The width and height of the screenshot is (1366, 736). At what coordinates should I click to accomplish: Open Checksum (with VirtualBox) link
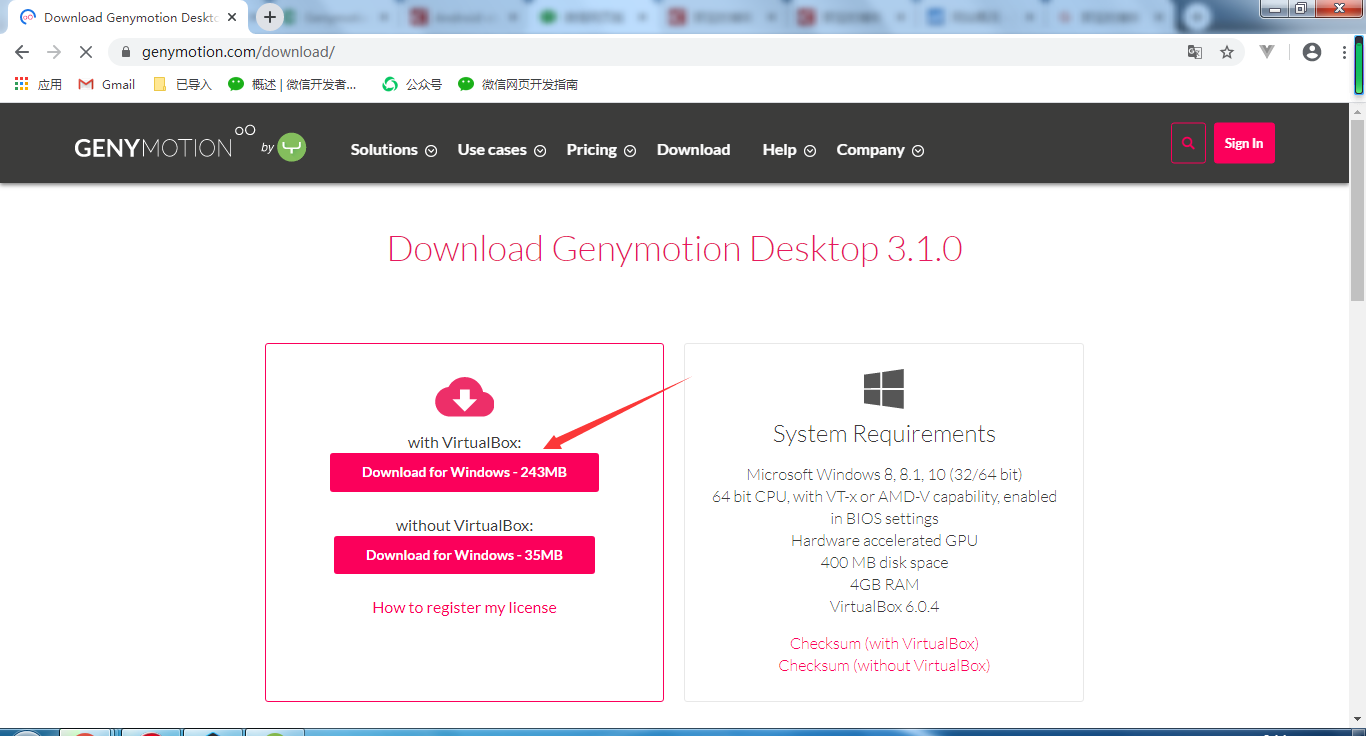(884, 643)
